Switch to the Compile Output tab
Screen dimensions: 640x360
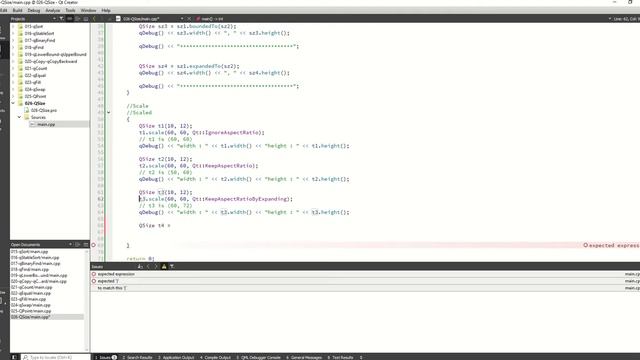pyautogui.click(x=216, y=357)
